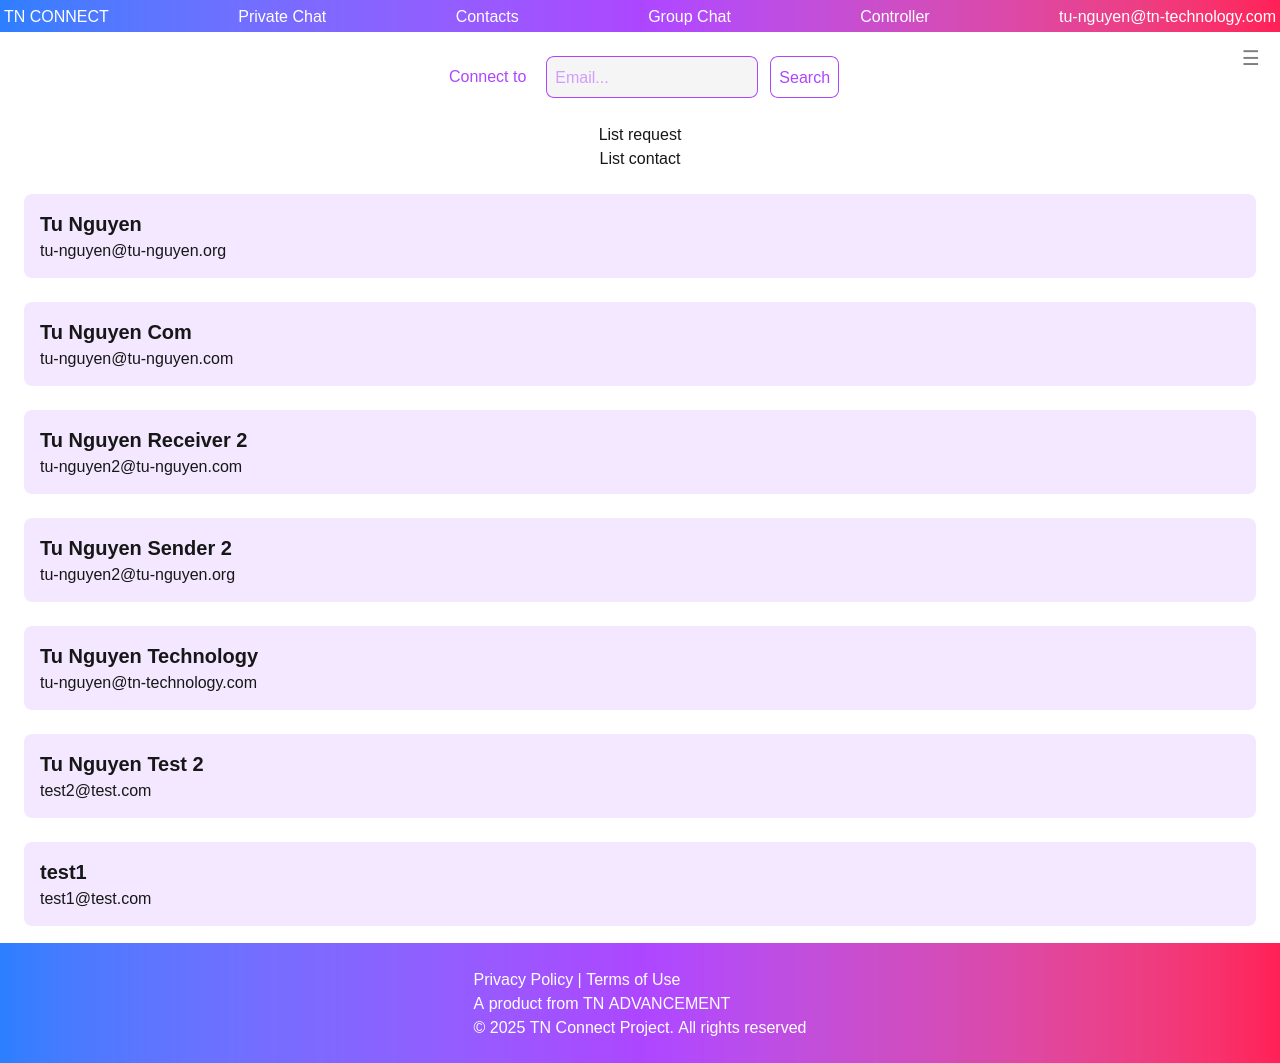The image size is (1280, 1063).
Task: Open the hamburger menu icon
Action: (x=1250, y=58)
